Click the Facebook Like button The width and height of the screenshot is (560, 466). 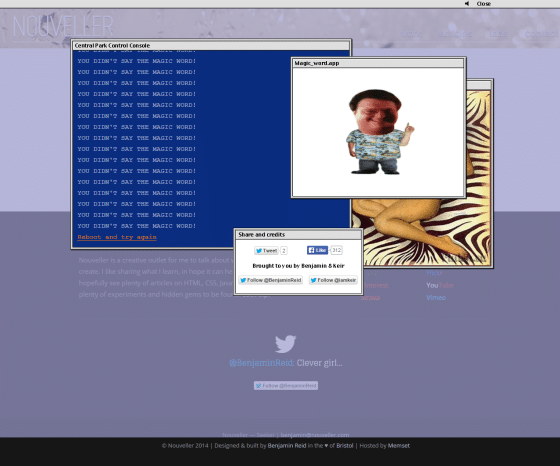[317, 250]
